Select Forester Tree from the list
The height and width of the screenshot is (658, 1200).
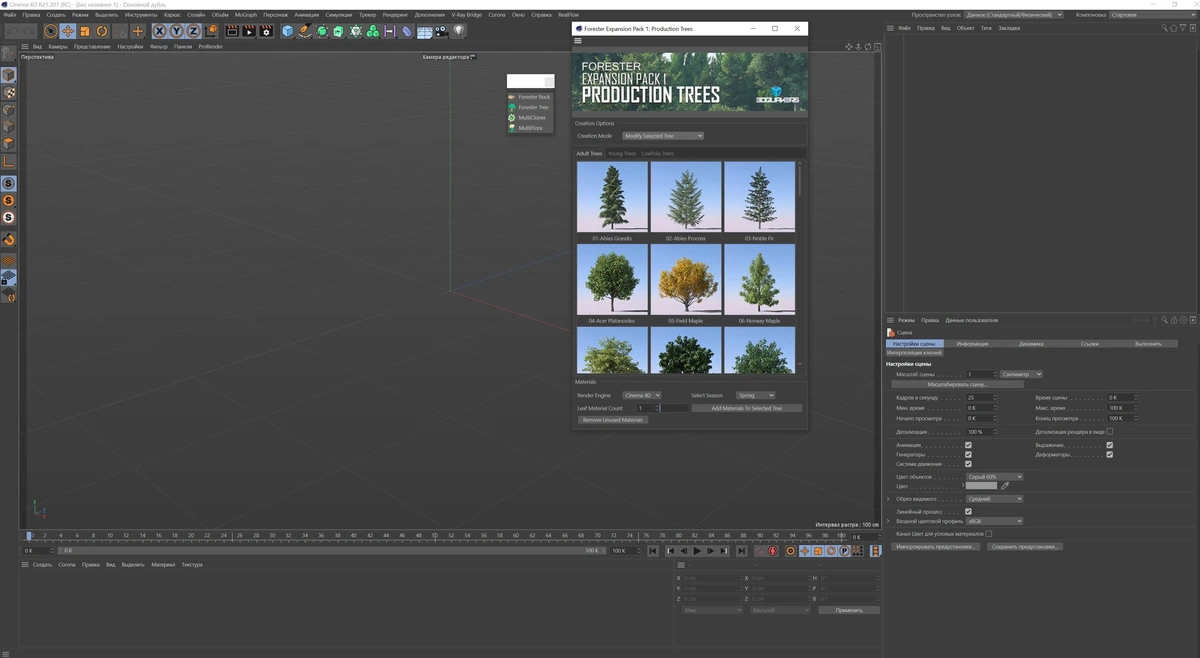click(x=530, y=107)
